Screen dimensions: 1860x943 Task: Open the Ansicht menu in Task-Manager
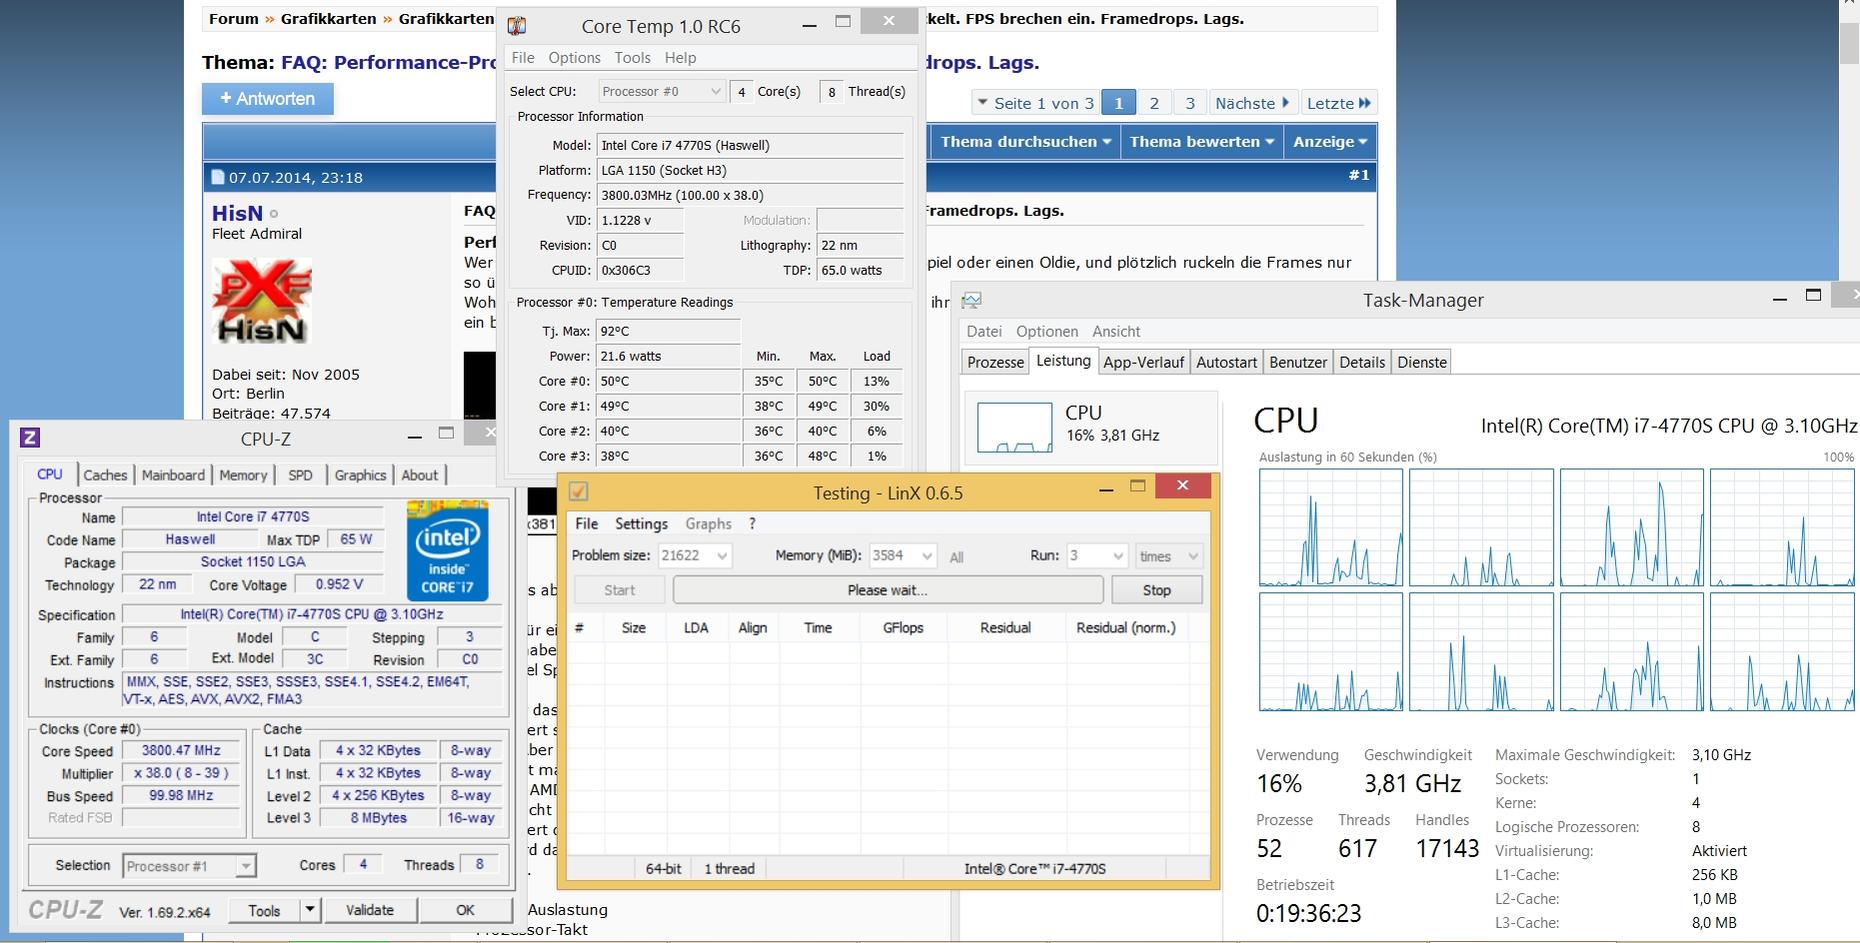pos(1116,332)
